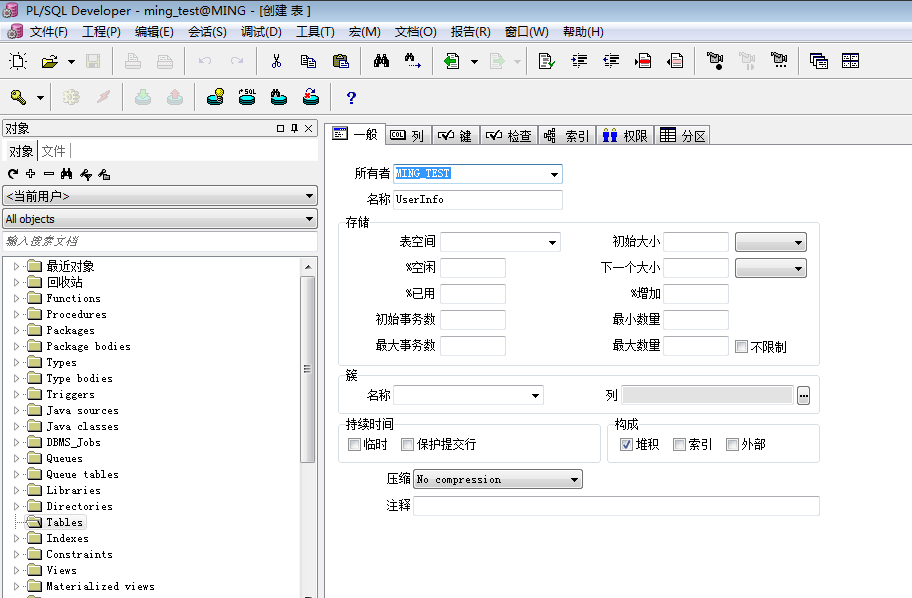Click the Comment selection icon
912x598 pixels.
tap(643, 60)
